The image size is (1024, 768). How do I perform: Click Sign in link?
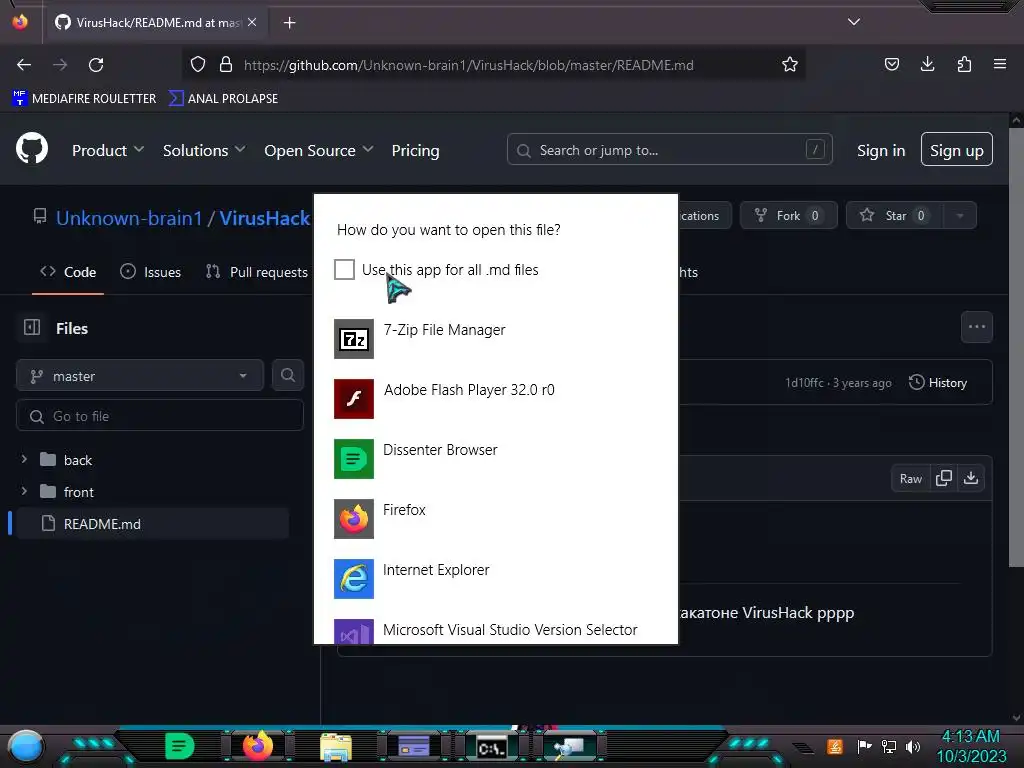click(x=881, y=150)
